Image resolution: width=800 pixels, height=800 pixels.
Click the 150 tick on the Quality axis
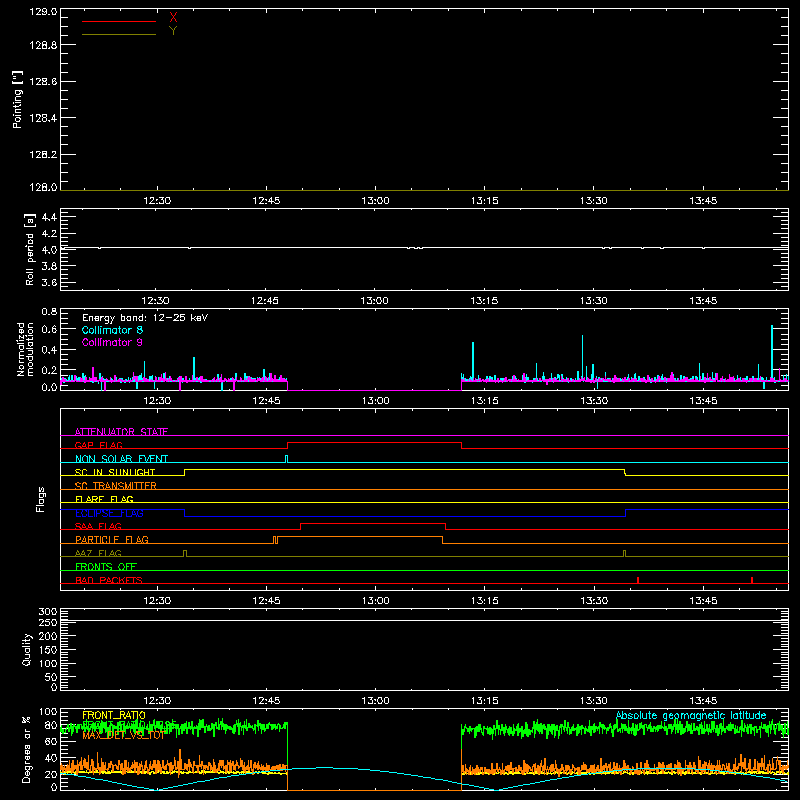48,650
